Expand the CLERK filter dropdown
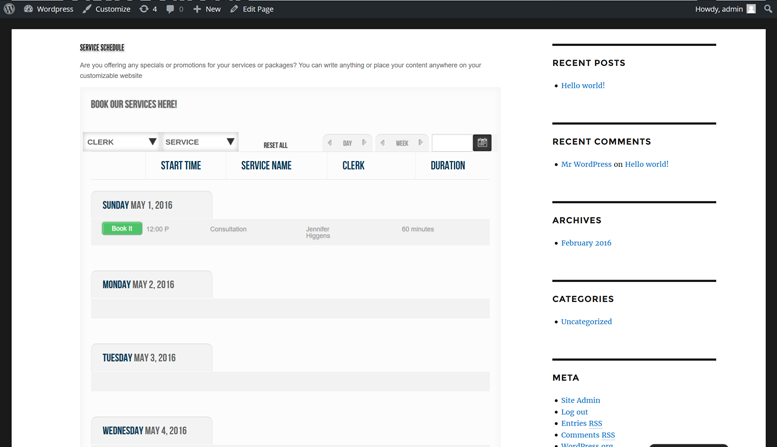 (x=121, y=142)
